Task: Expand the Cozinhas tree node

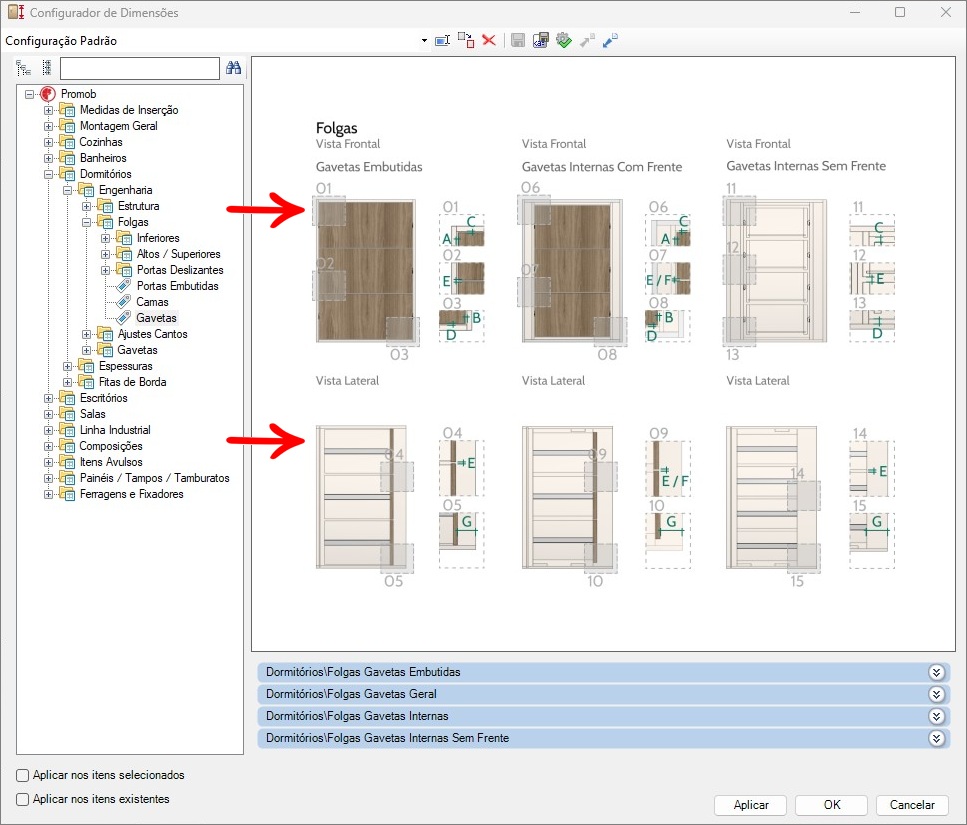Action: click(48, 142)
